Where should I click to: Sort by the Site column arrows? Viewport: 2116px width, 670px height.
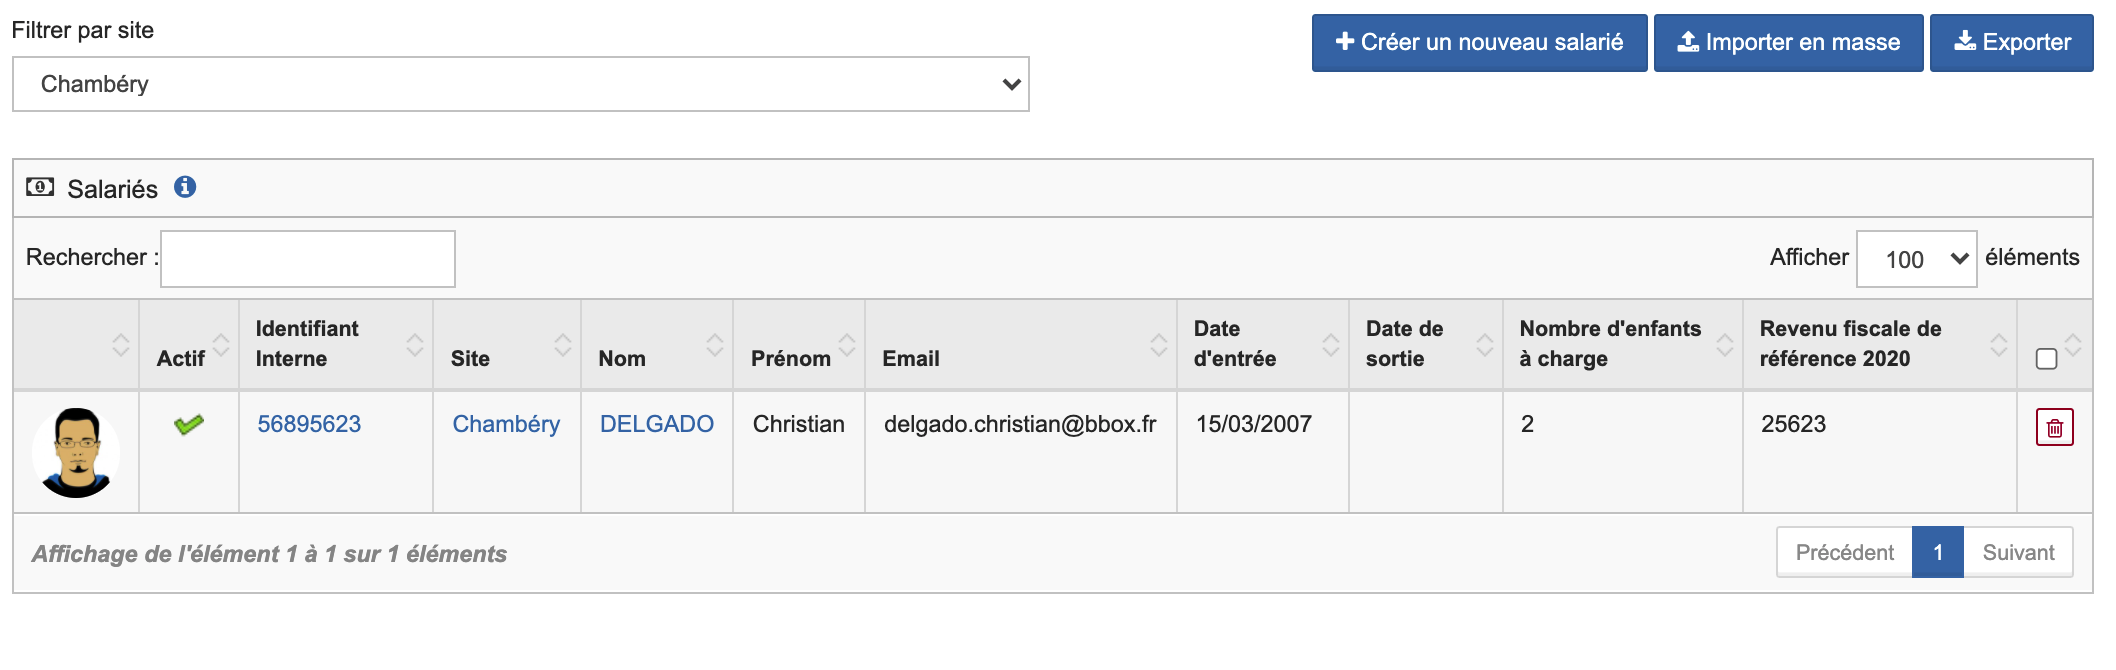point(563,345)
